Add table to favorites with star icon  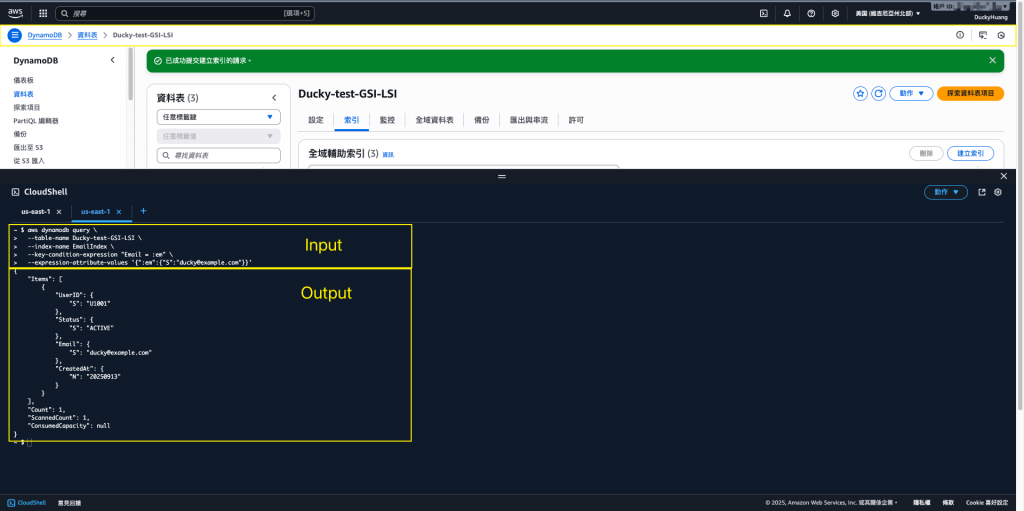click(x=860, y=93)
